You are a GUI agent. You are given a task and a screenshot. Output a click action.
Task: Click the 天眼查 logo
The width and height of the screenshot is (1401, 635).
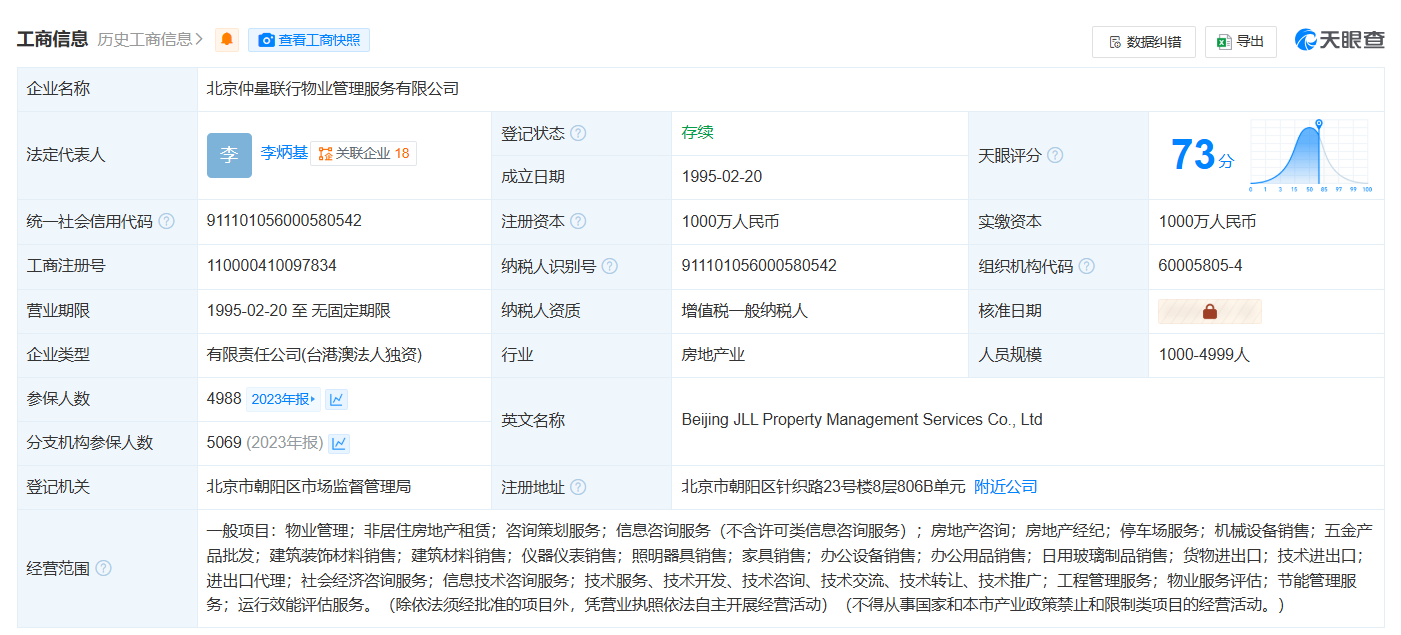coord(1339,40)
